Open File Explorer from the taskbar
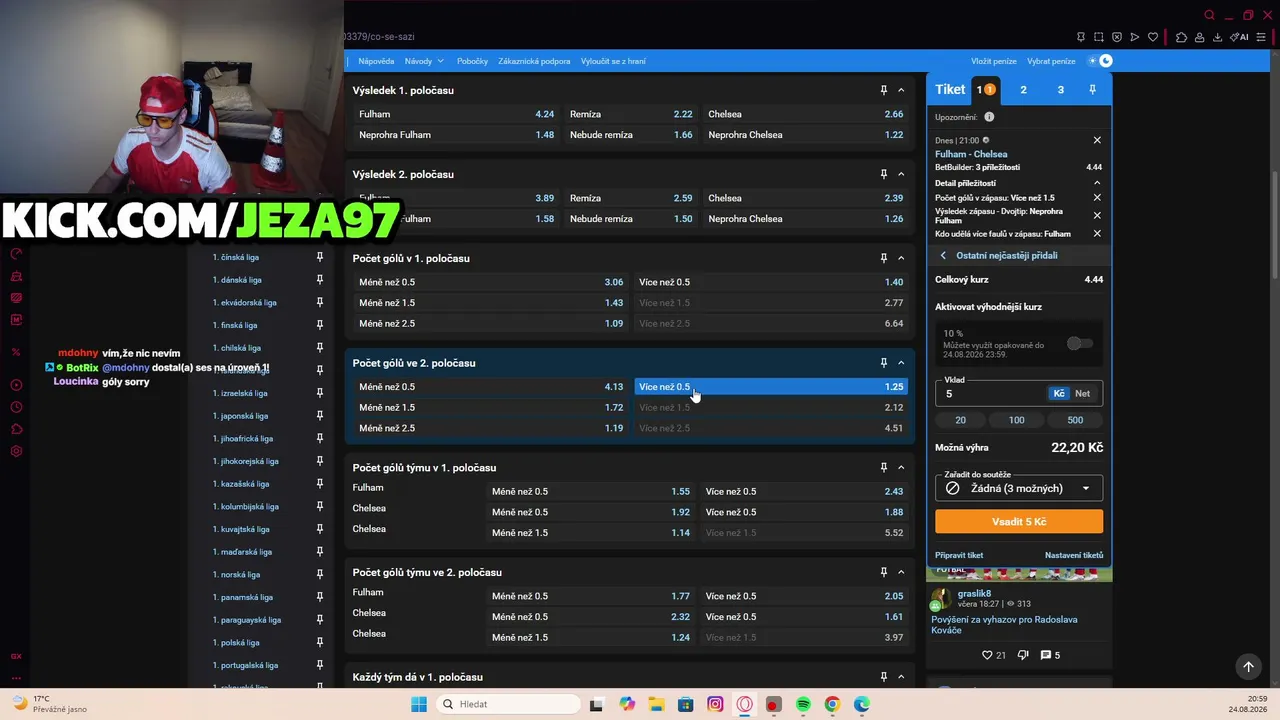The image size is (1280, 720). [x=656, y=704]
